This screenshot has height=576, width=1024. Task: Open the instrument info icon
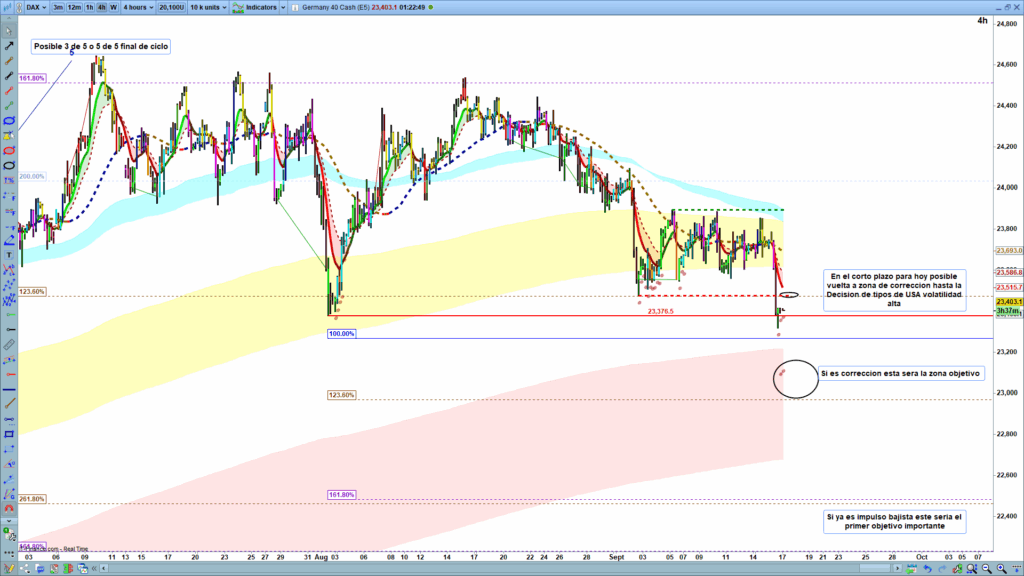coord(294,7)
